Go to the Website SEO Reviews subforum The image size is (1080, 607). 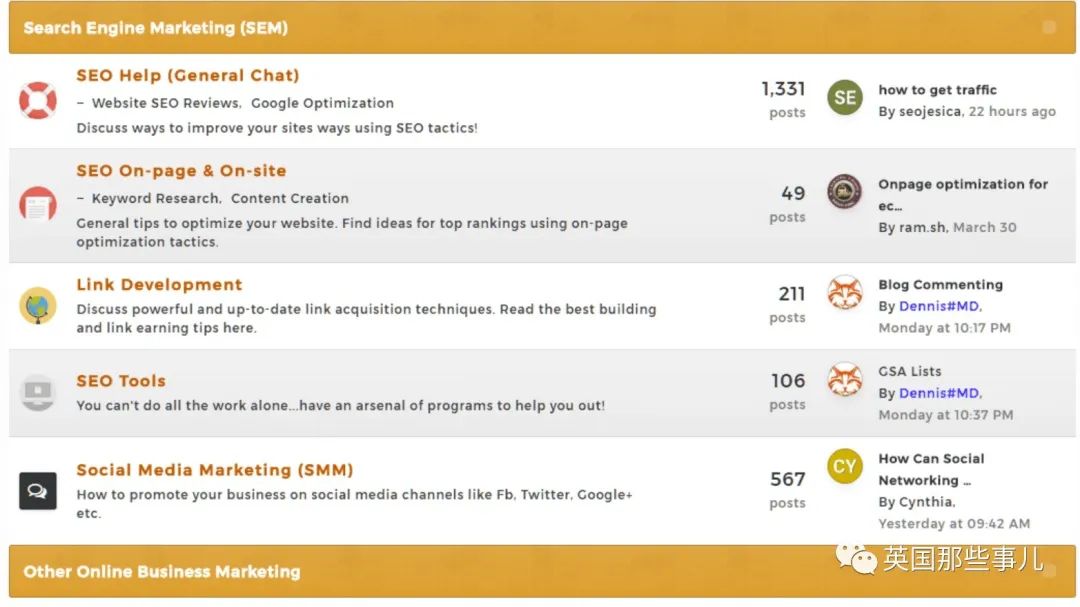165,103
